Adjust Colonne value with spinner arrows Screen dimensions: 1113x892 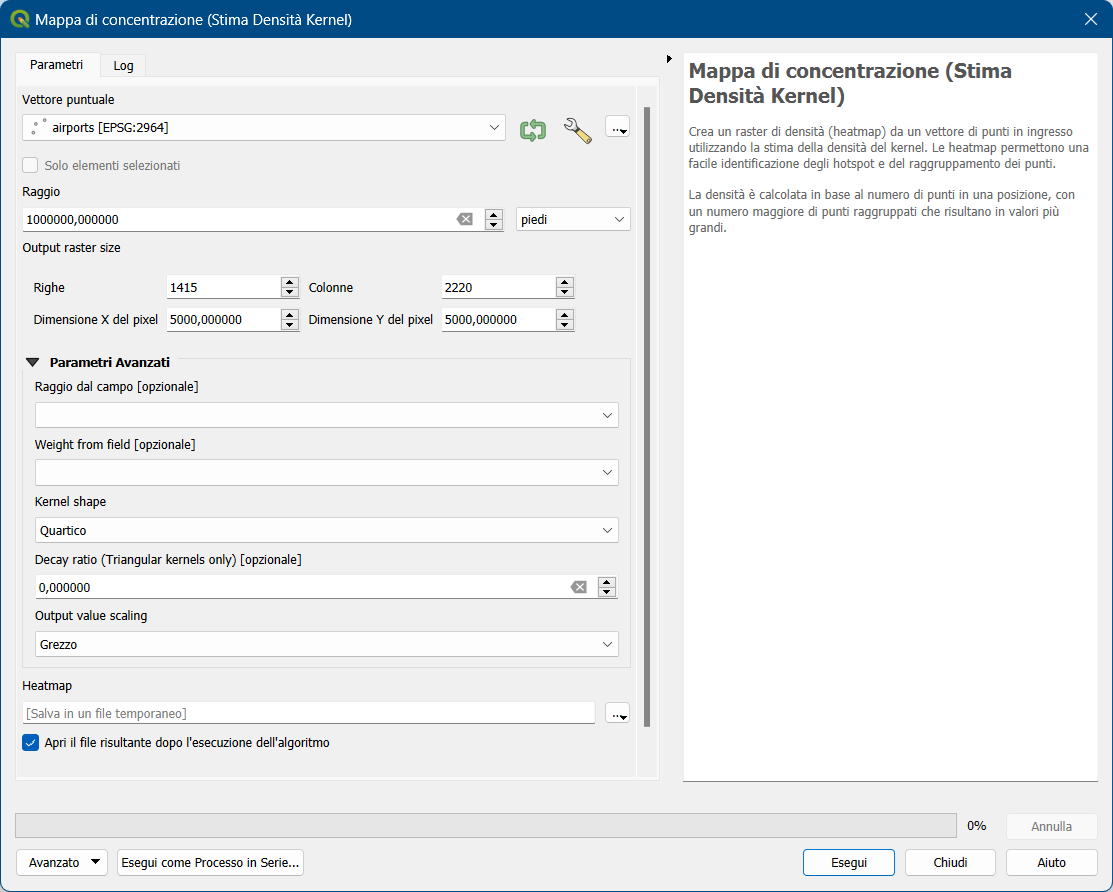564,287
